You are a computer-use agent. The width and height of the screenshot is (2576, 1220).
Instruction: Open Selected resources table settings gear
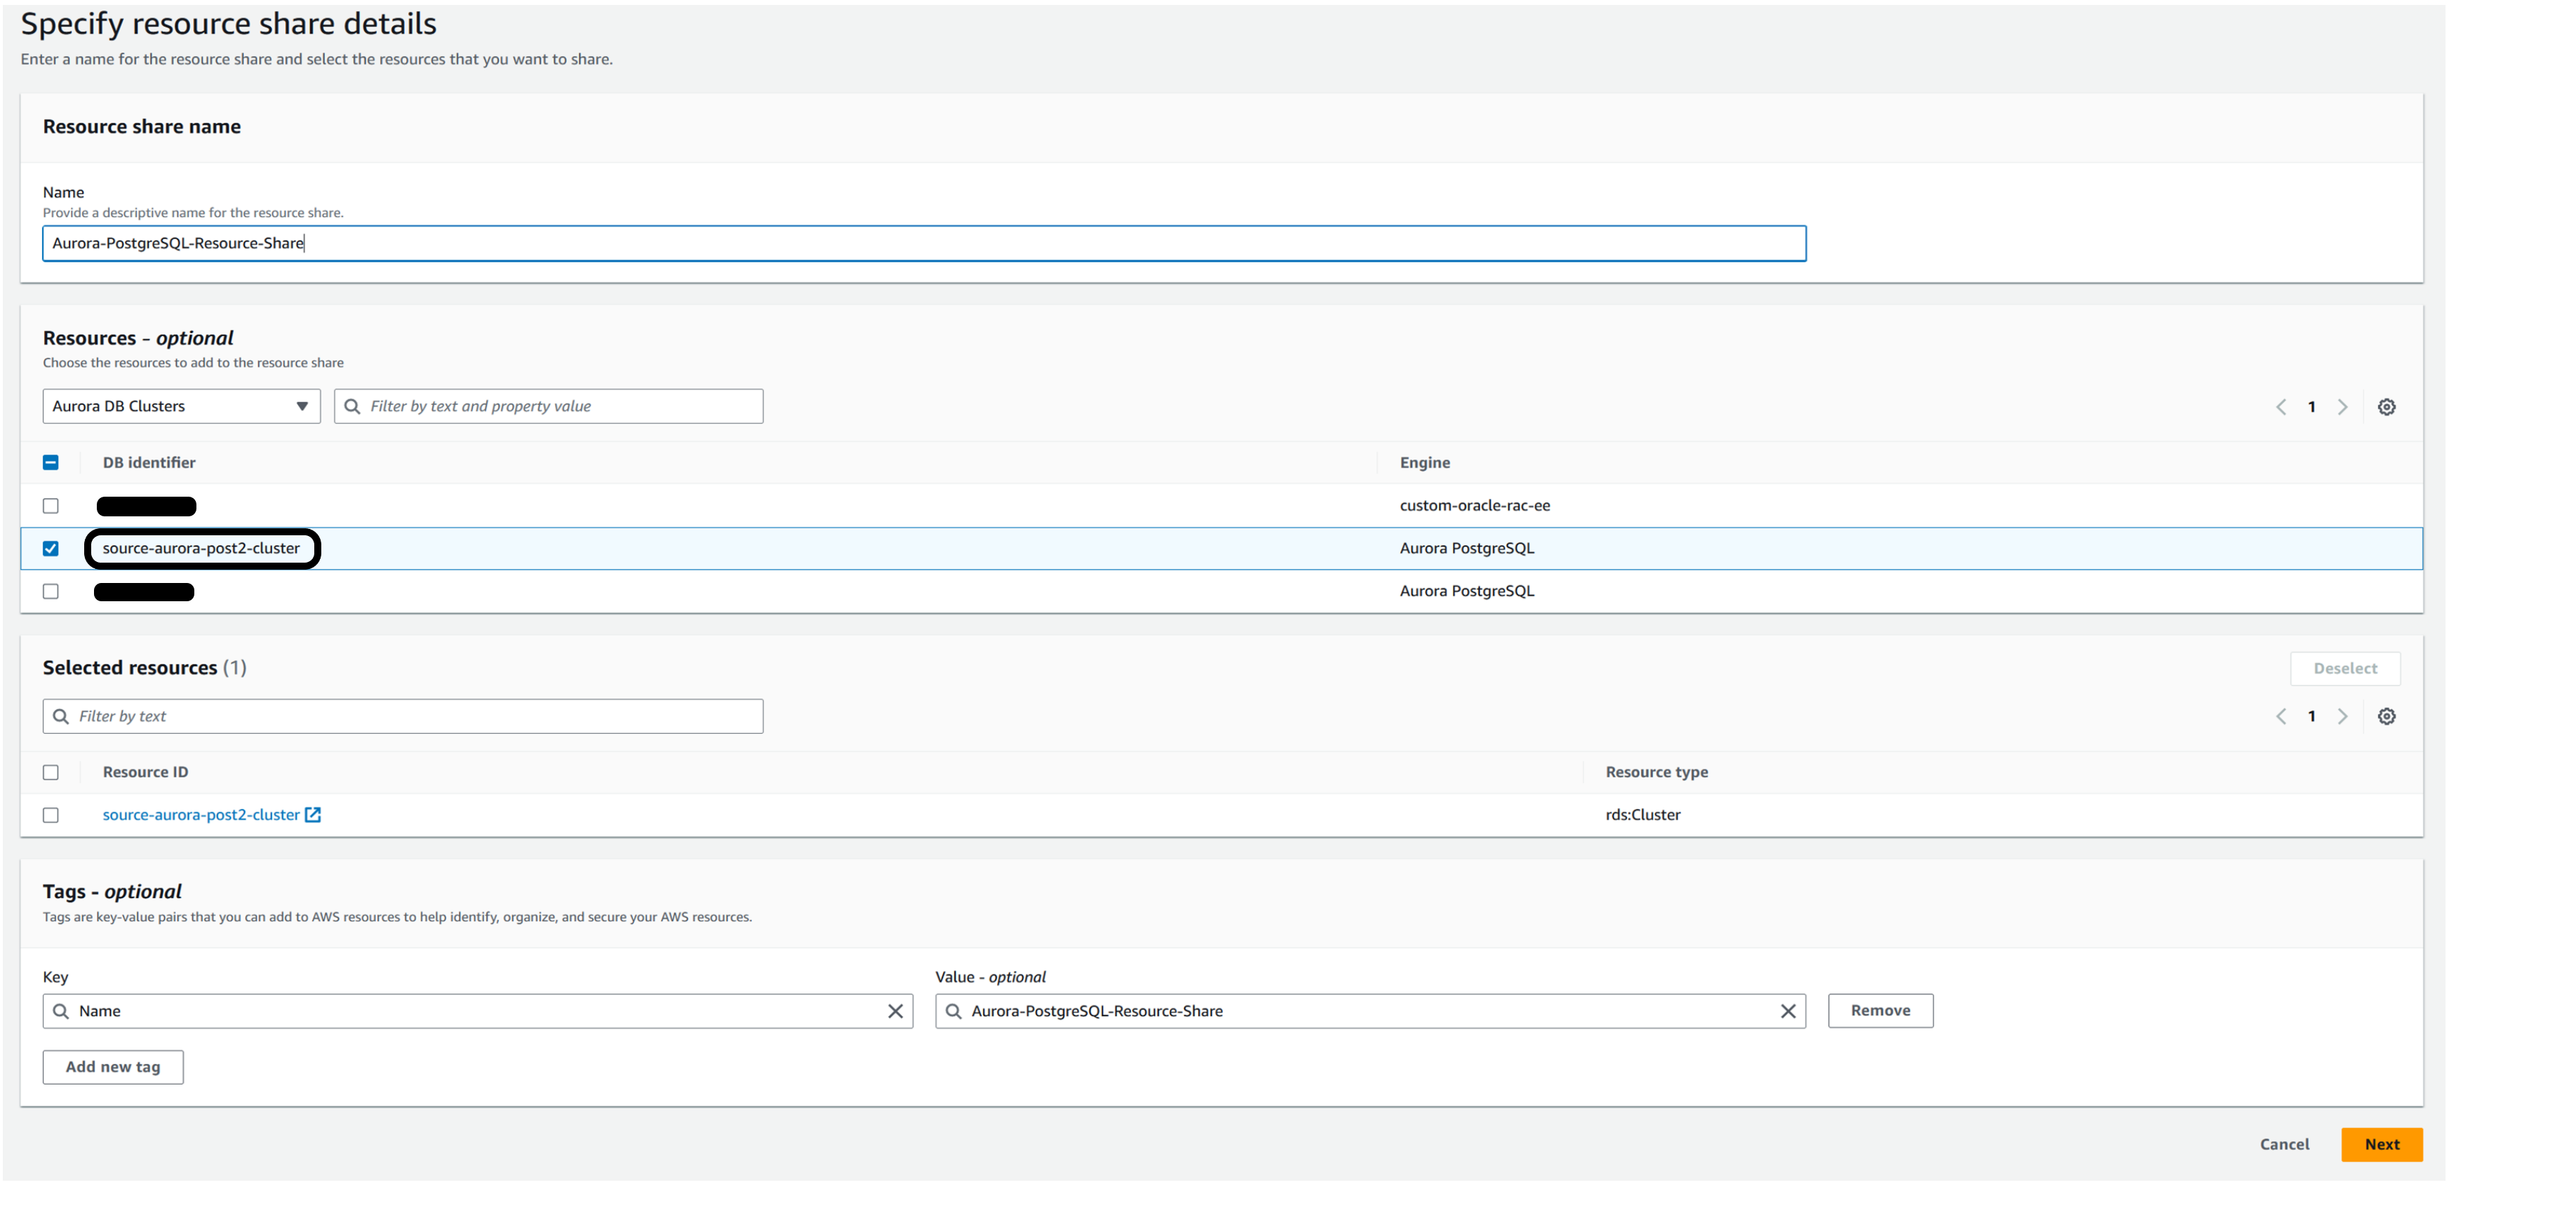click(x=2386, y=716)
